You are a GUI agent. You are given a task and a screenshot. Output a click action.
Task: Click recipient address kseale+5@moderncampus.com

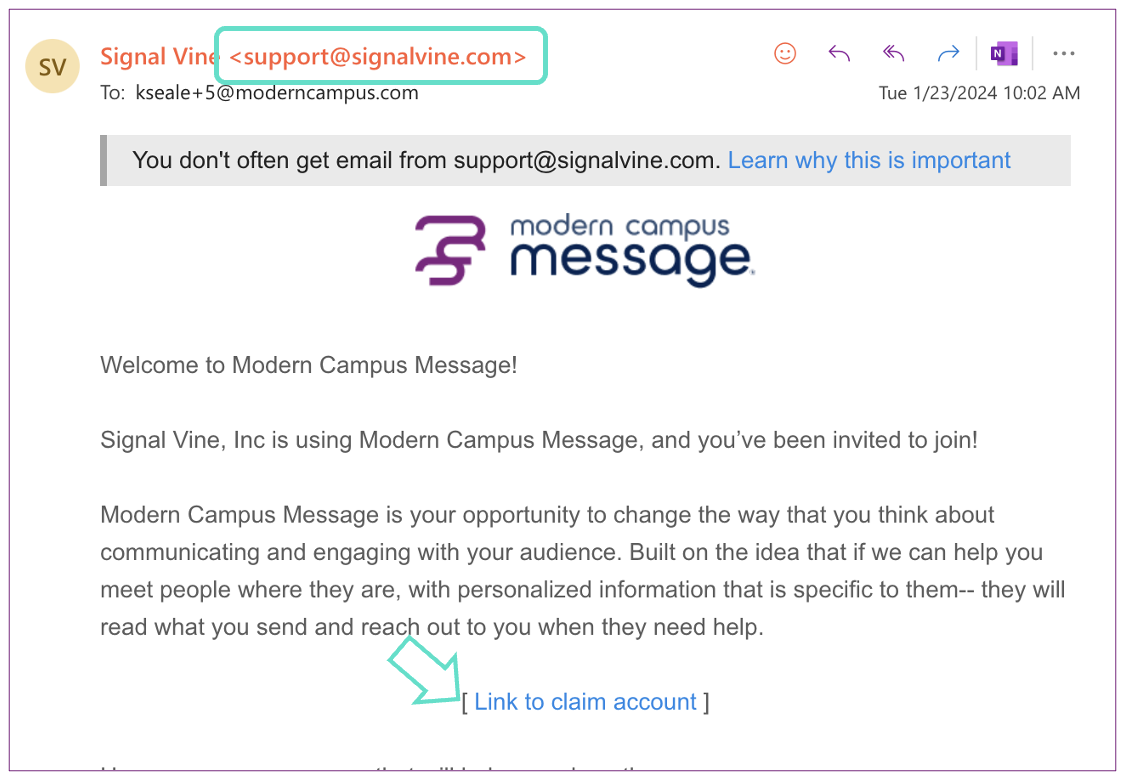[276, 93]
